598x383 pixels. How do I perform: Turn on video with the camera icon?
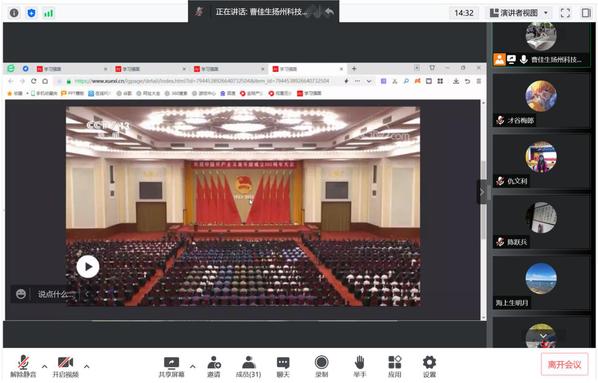point(66,366)
